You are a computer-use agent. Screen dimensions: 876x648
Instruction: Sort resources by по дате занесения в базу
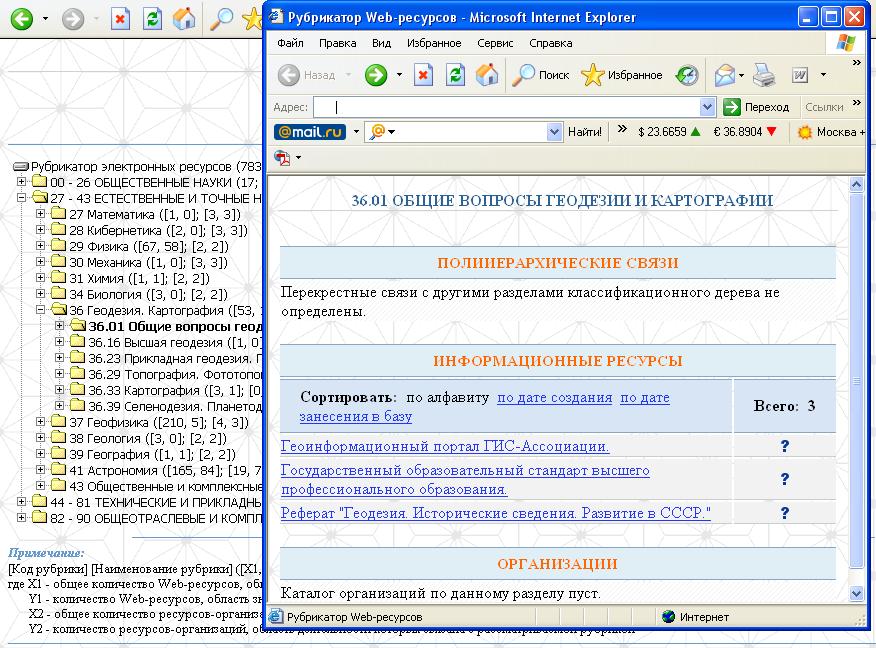(x=484, y=407)
